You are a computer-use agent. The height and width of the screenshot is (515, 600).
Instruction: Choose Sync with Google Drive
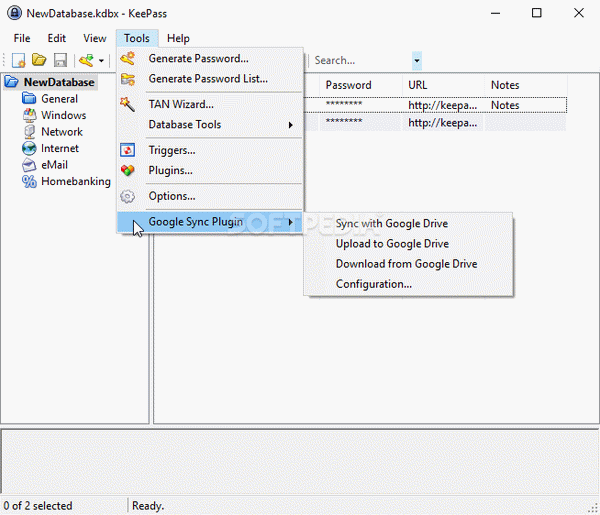(x=408, y=223)
